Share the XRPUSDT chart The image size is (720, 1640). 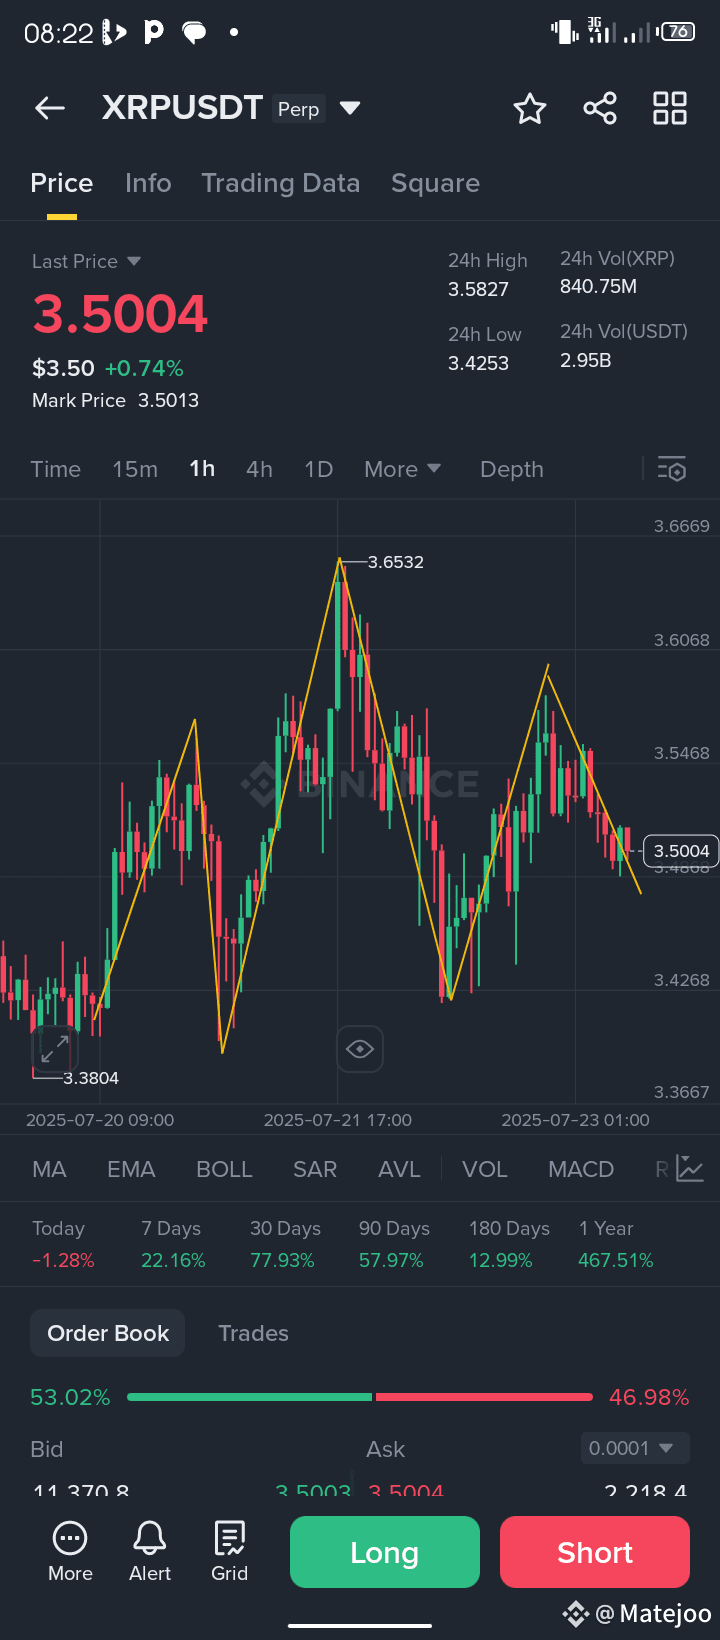[x=600, y=108]
